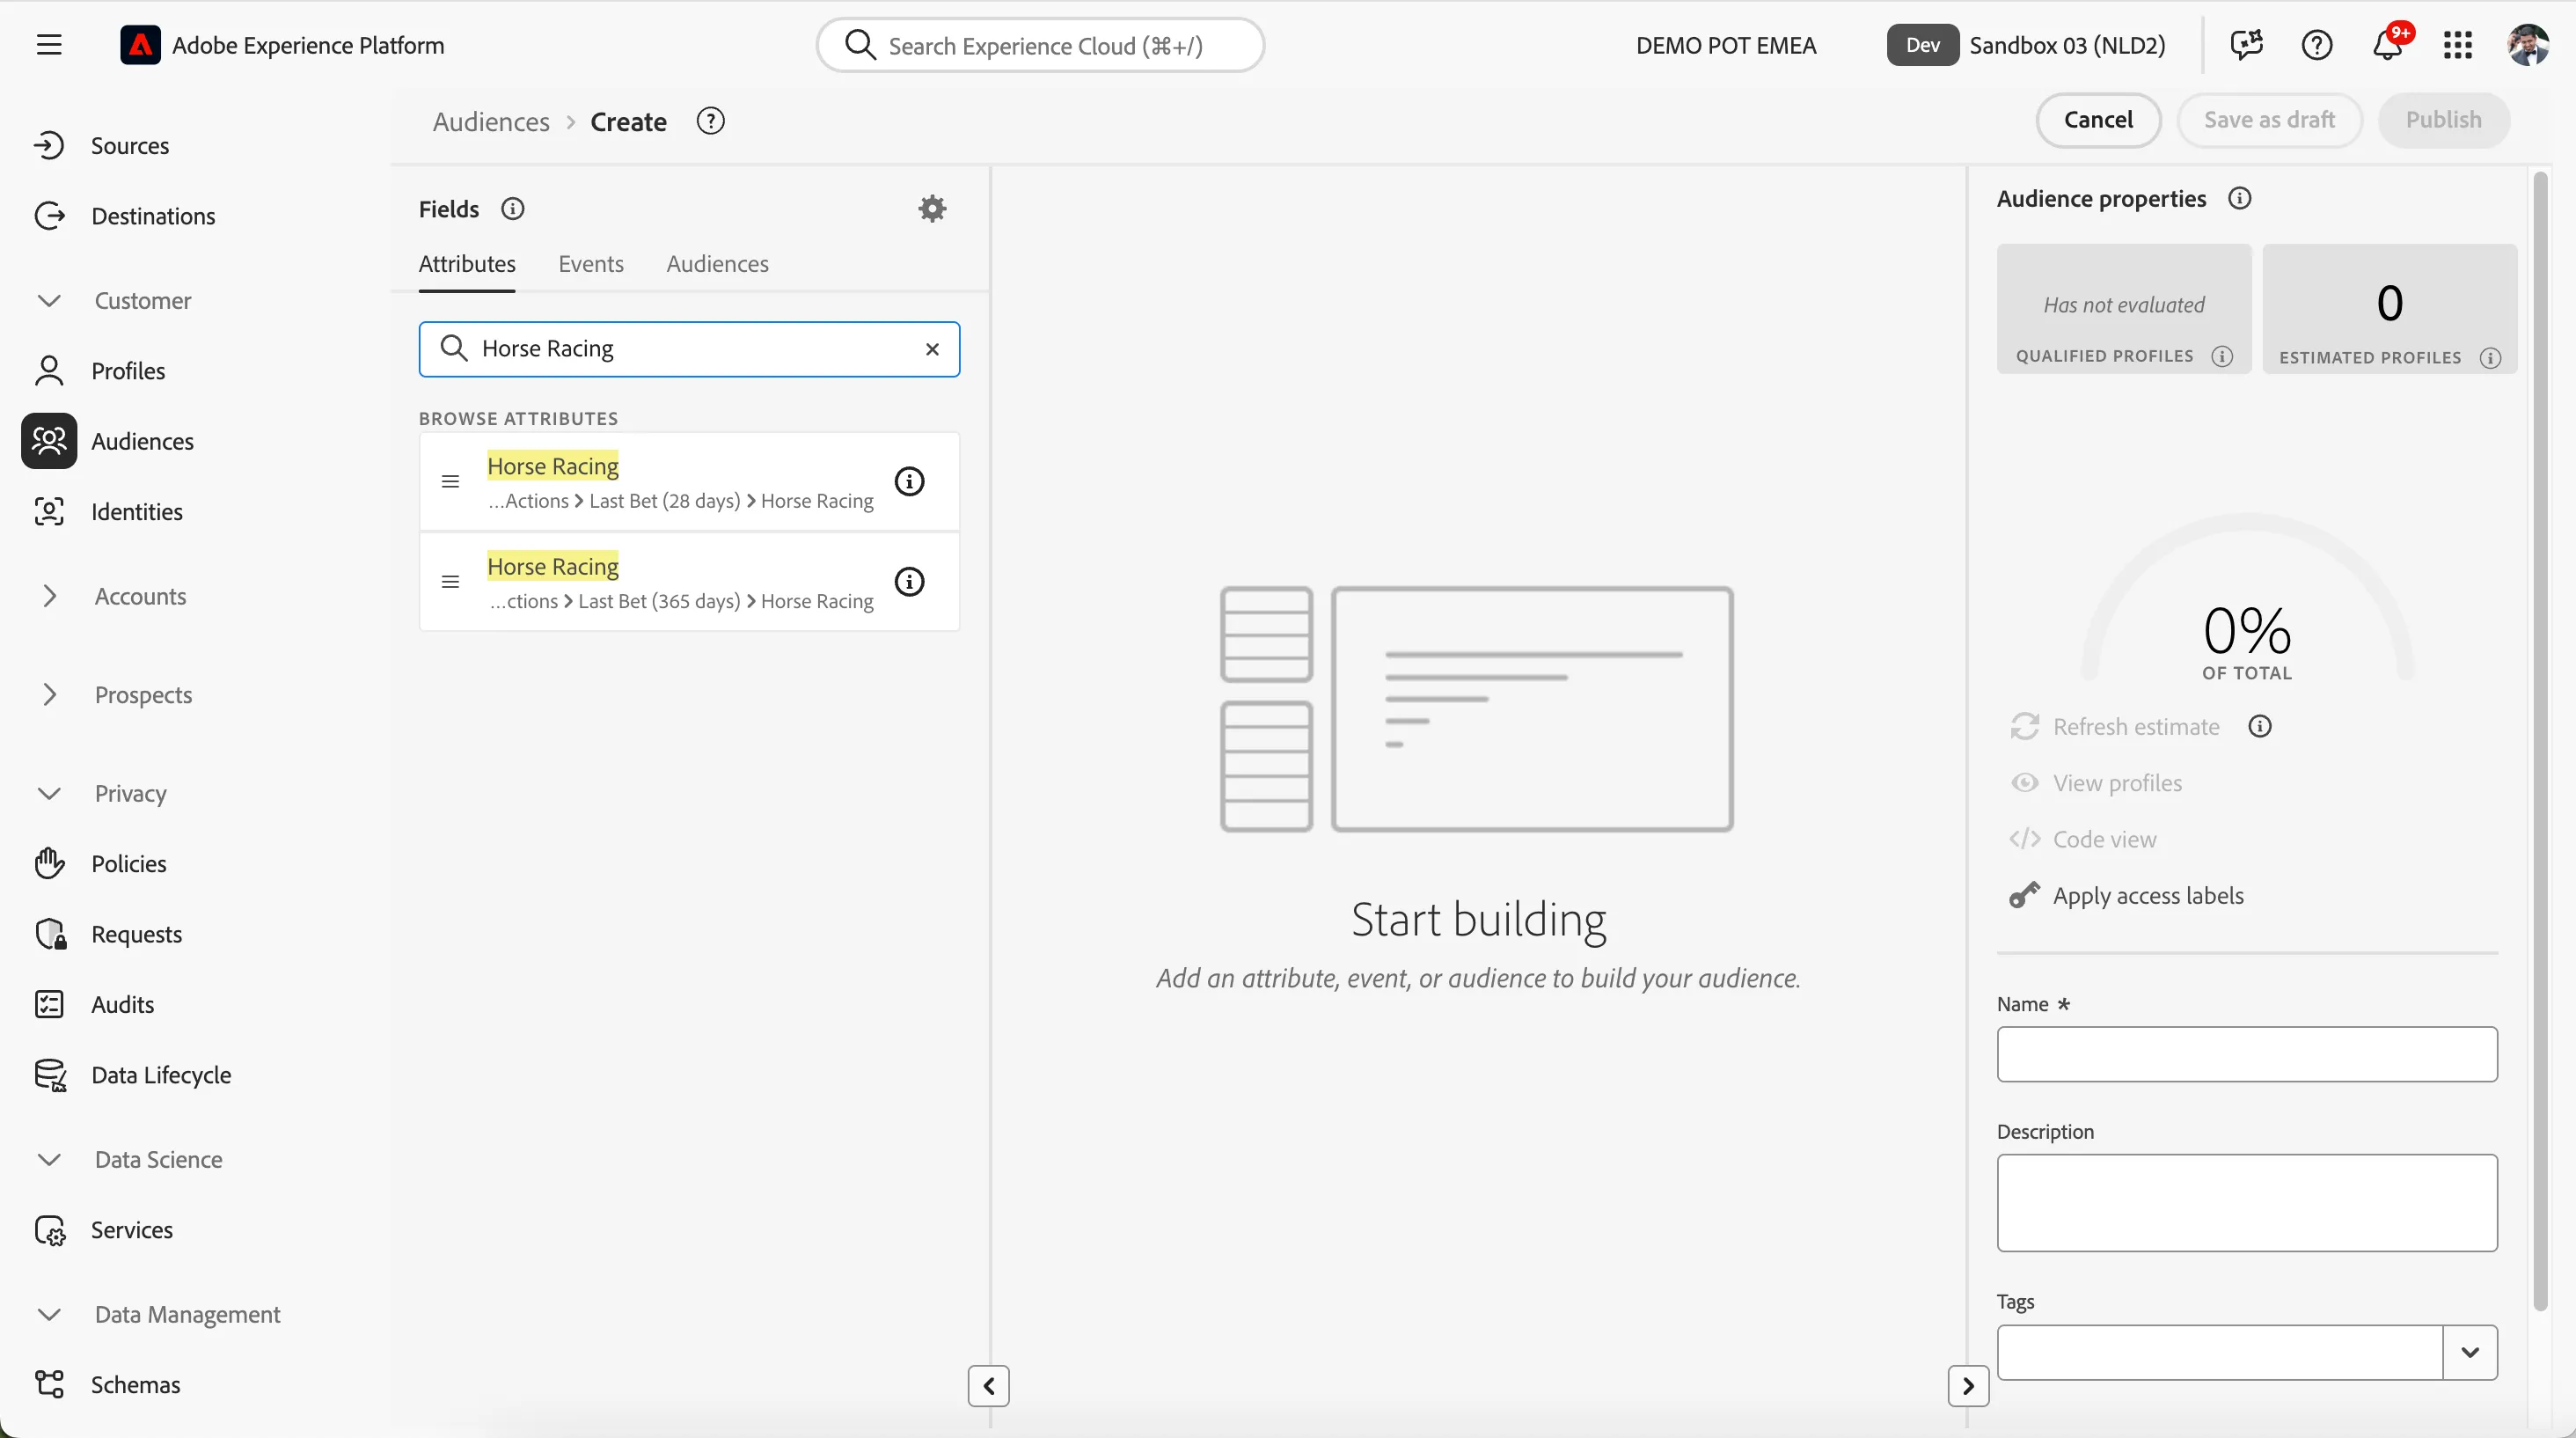2576x1438 pixels.
Task: Click the Schemas sidebar icon
Action: tap(49, 1384)
